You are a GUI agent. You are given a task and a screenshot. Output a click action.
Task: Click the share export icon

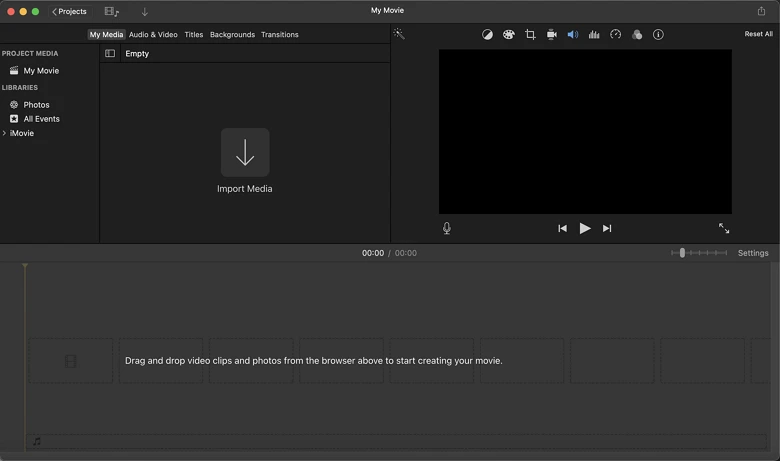761,11
